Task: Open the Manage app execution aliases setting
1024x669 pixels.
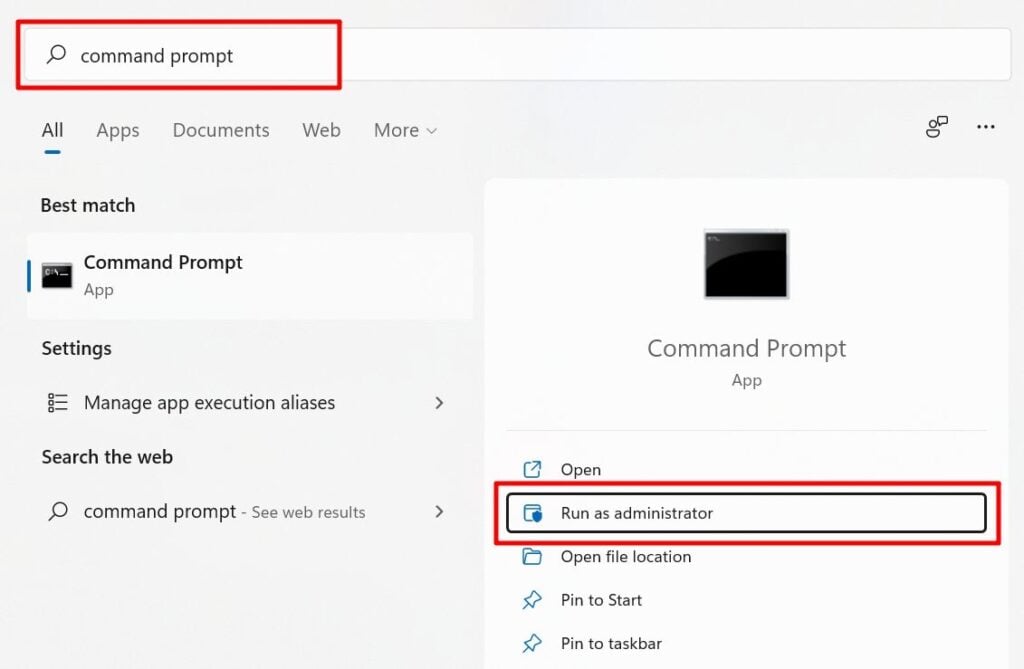Action: (x=209, y=403)
